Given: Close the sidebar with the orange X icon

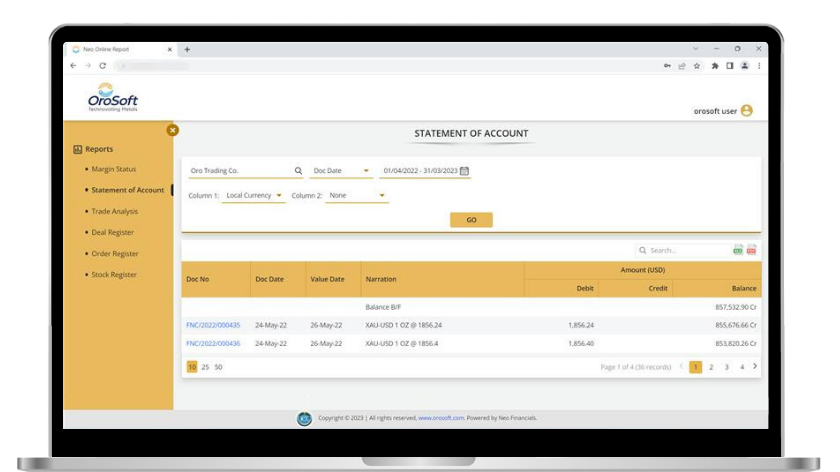Looking at the screenshot, I should click(172, 130).
